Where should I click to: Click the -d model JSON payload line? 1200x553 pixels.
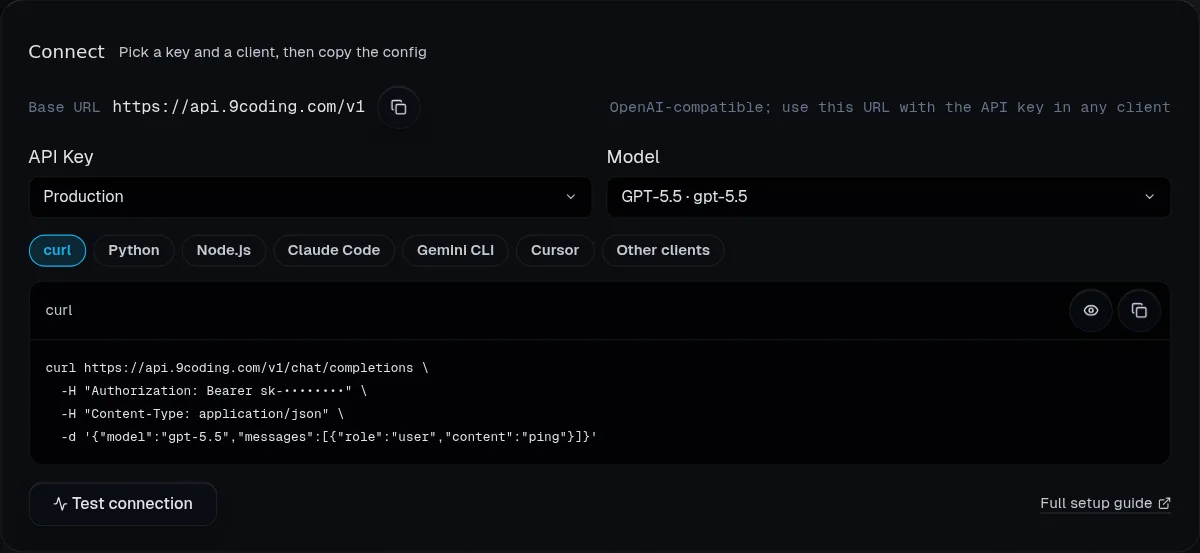pos(329,437)
